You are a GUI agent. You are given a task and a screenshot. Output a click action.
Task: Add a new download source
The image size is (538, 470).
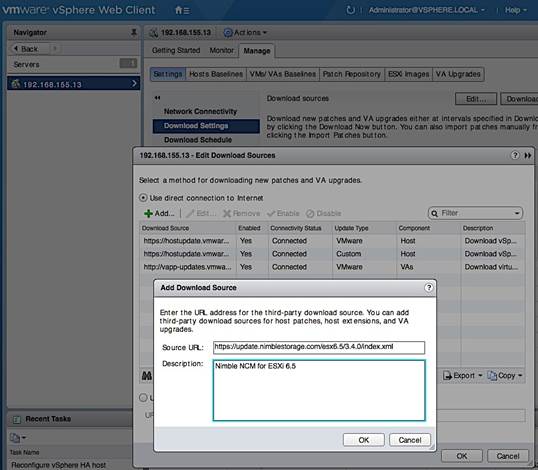[159, 213]
